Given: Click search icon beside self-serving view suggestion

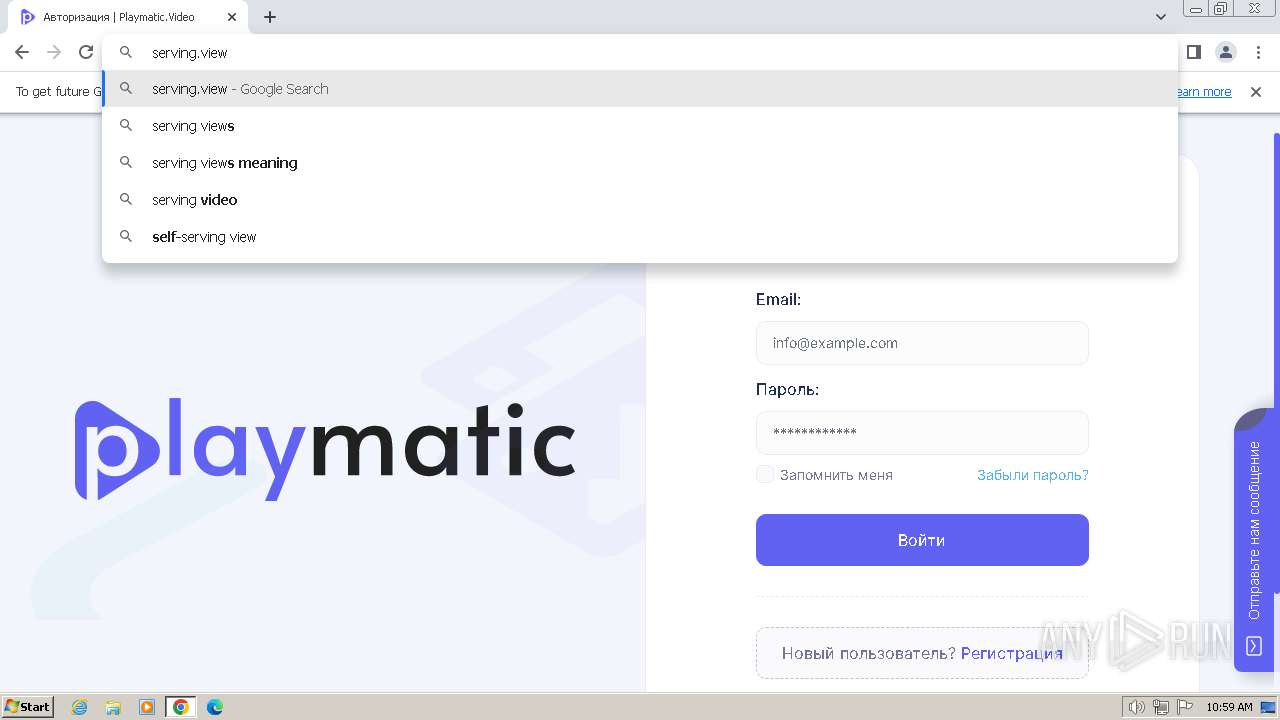Looking at the screenshot, I should [126, 236].
